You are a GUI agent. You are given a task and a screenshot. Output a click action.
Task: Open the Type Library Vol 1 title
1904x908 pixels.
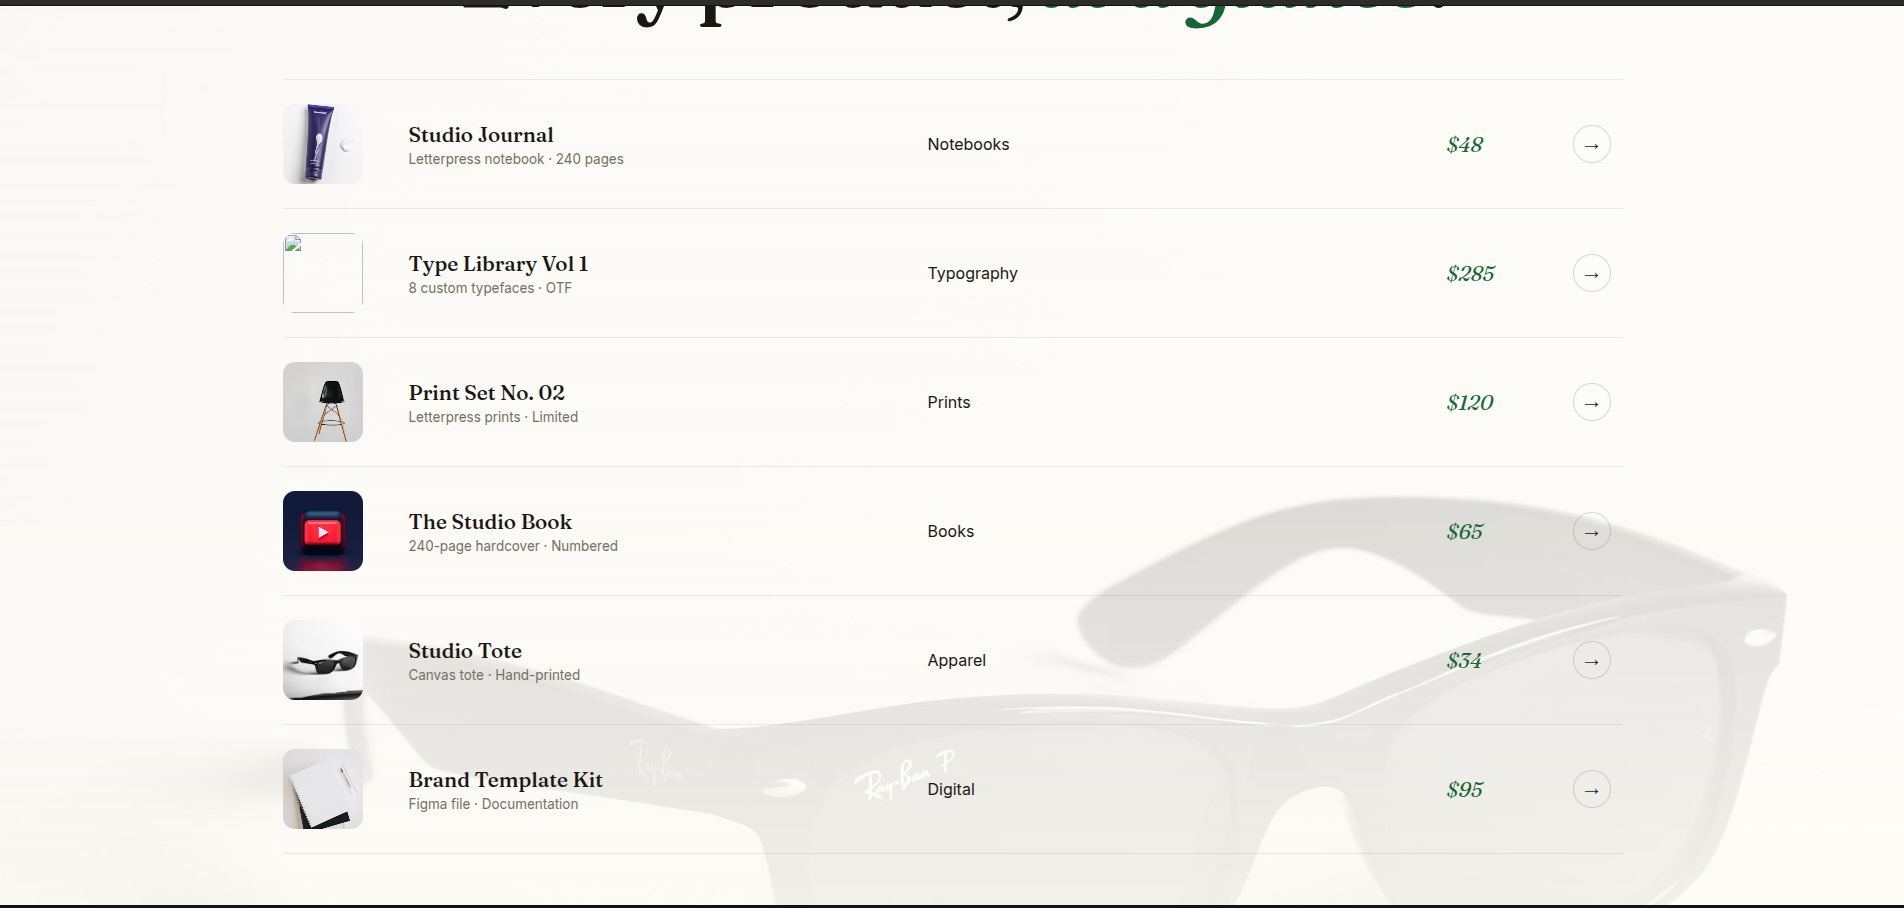pos(498,264)
